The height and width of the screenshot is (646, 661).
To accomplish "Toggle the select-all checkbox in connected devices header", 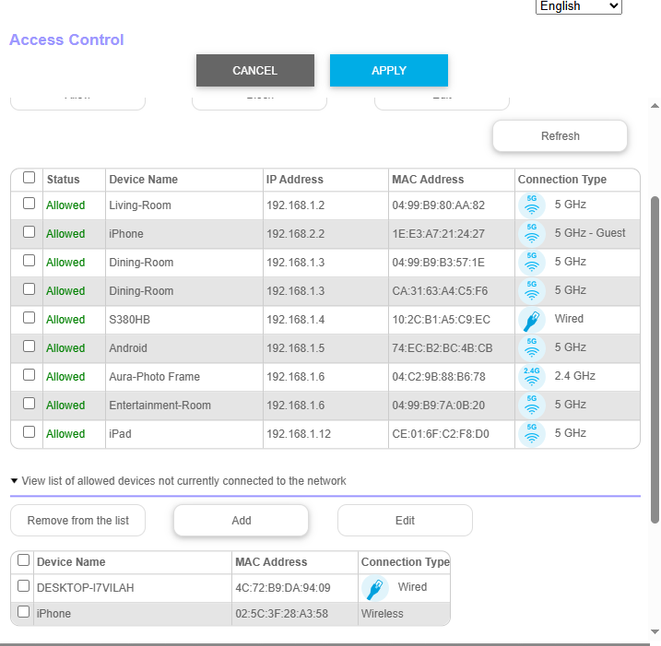I will (x=29, y=178).
